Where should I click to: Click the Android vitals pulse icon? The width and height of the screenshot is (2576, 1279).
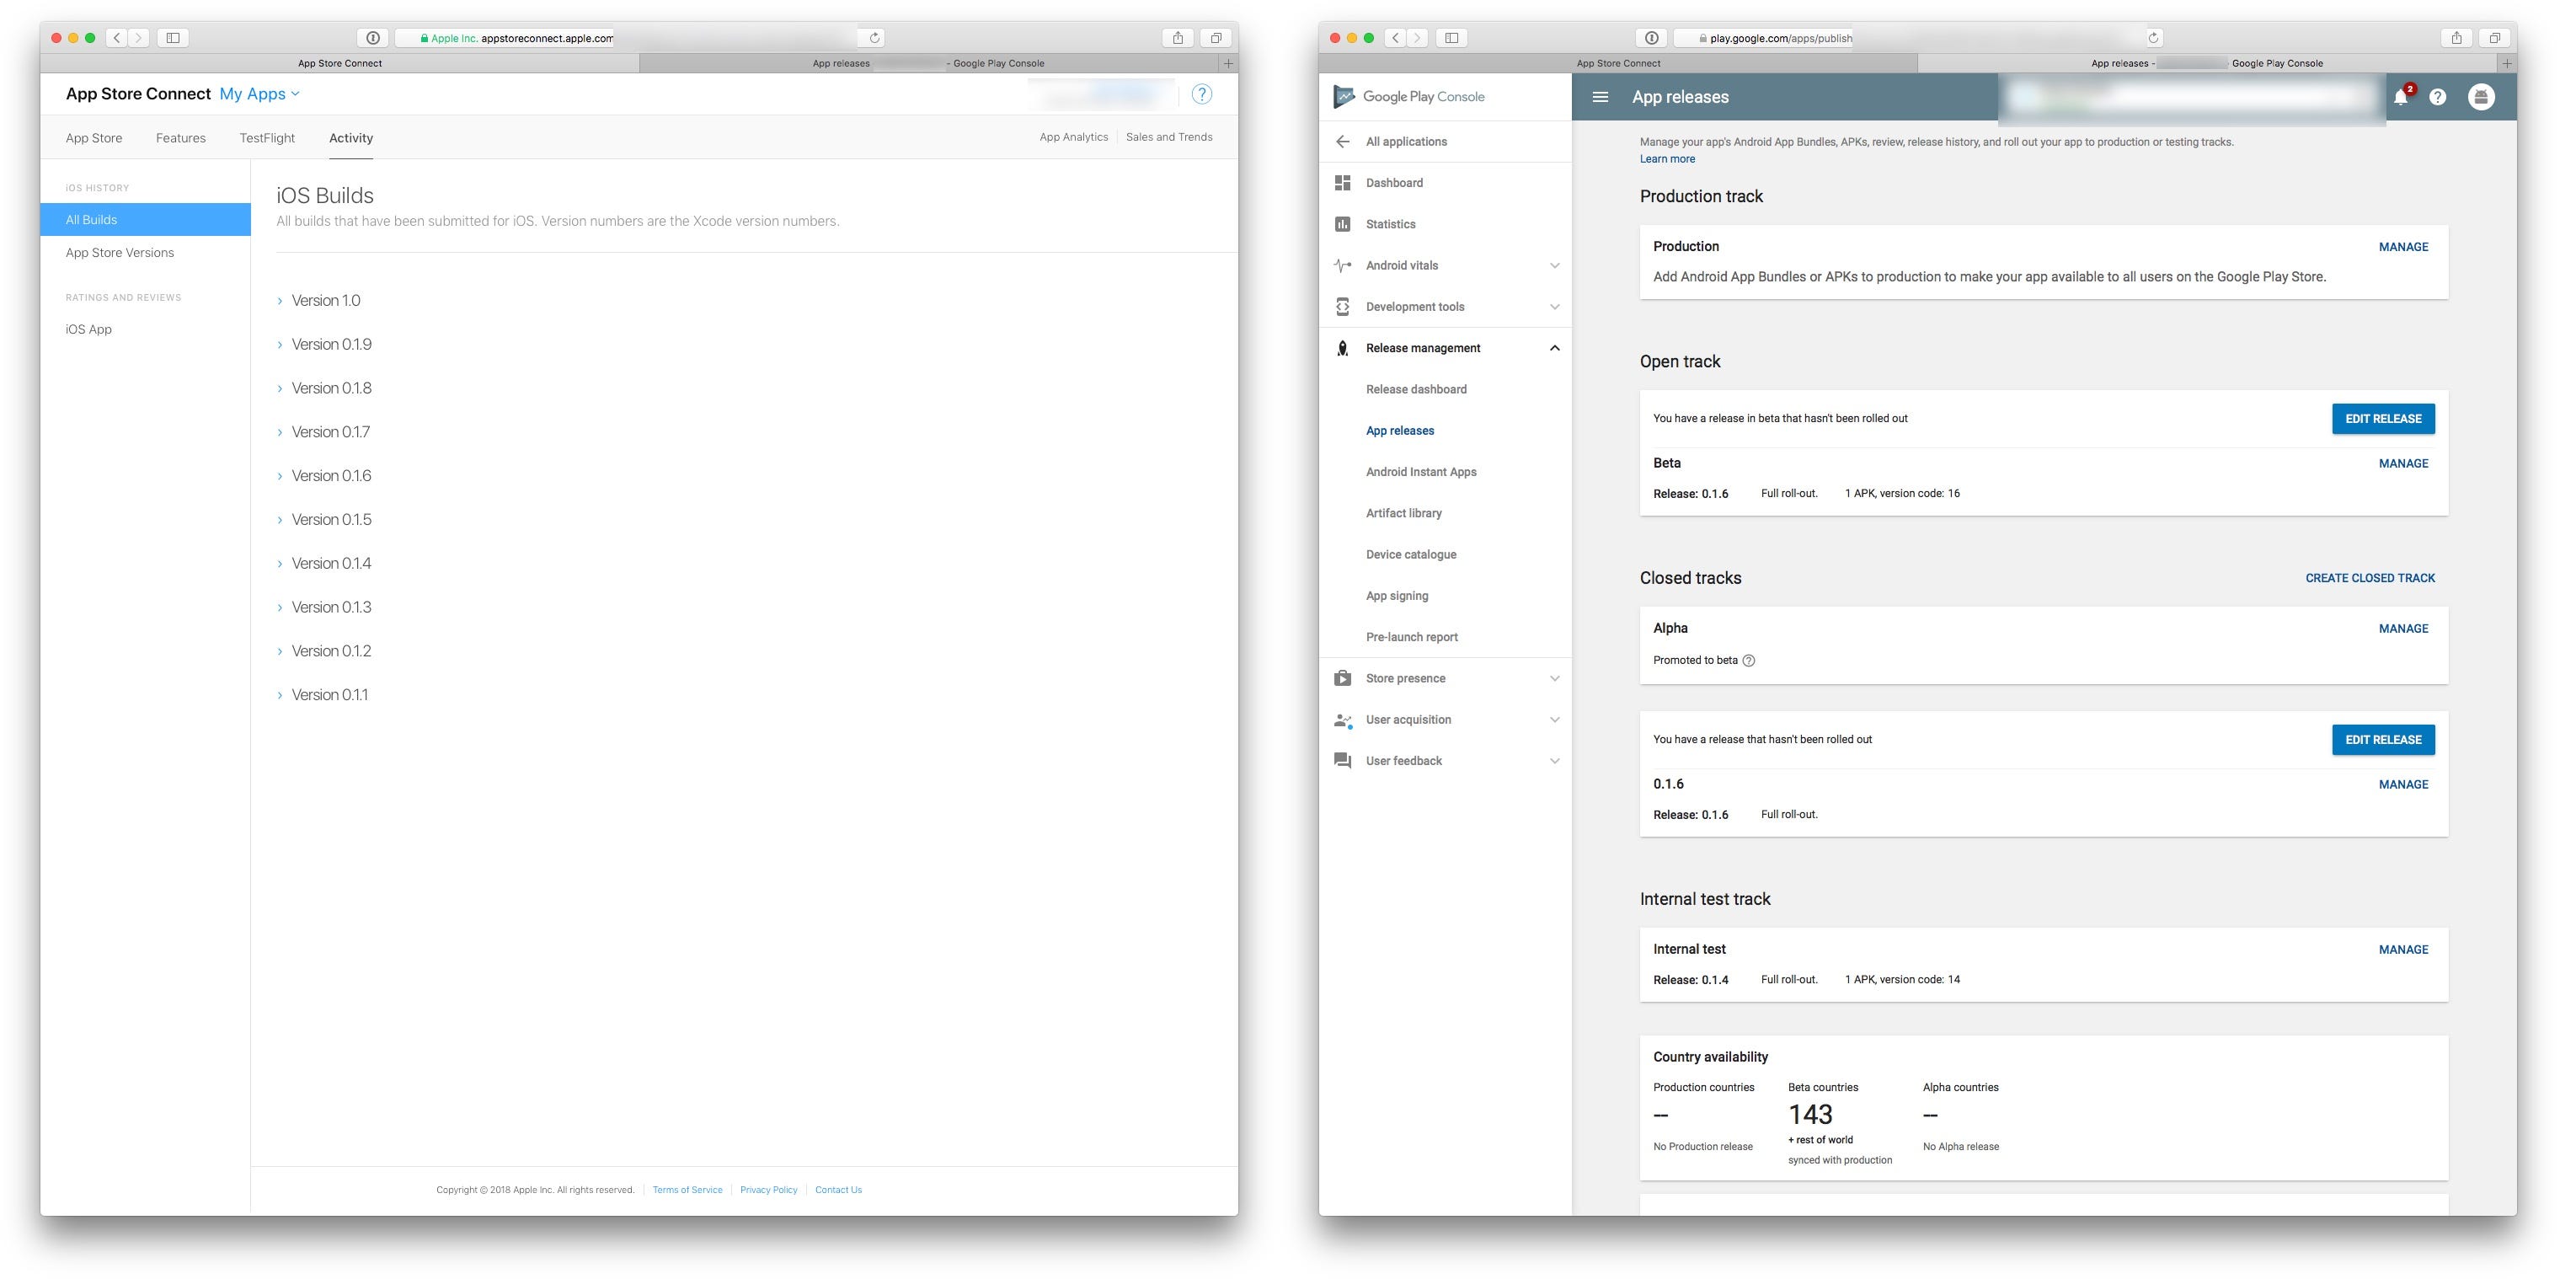[x=1342, y=266]
